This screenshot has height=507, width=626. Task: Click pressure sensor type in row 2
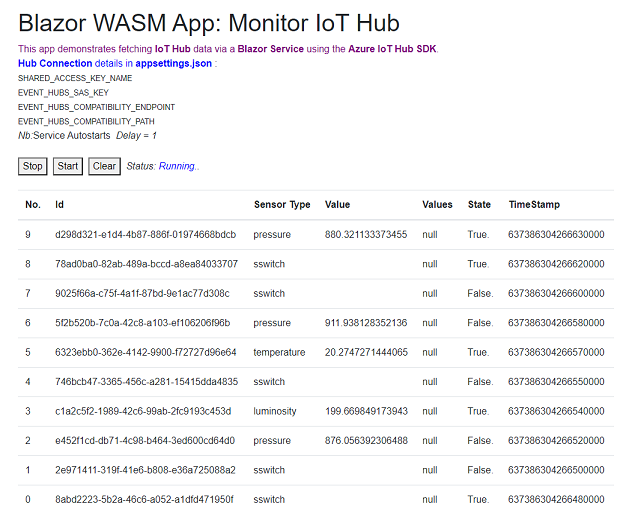coord(272,441)
